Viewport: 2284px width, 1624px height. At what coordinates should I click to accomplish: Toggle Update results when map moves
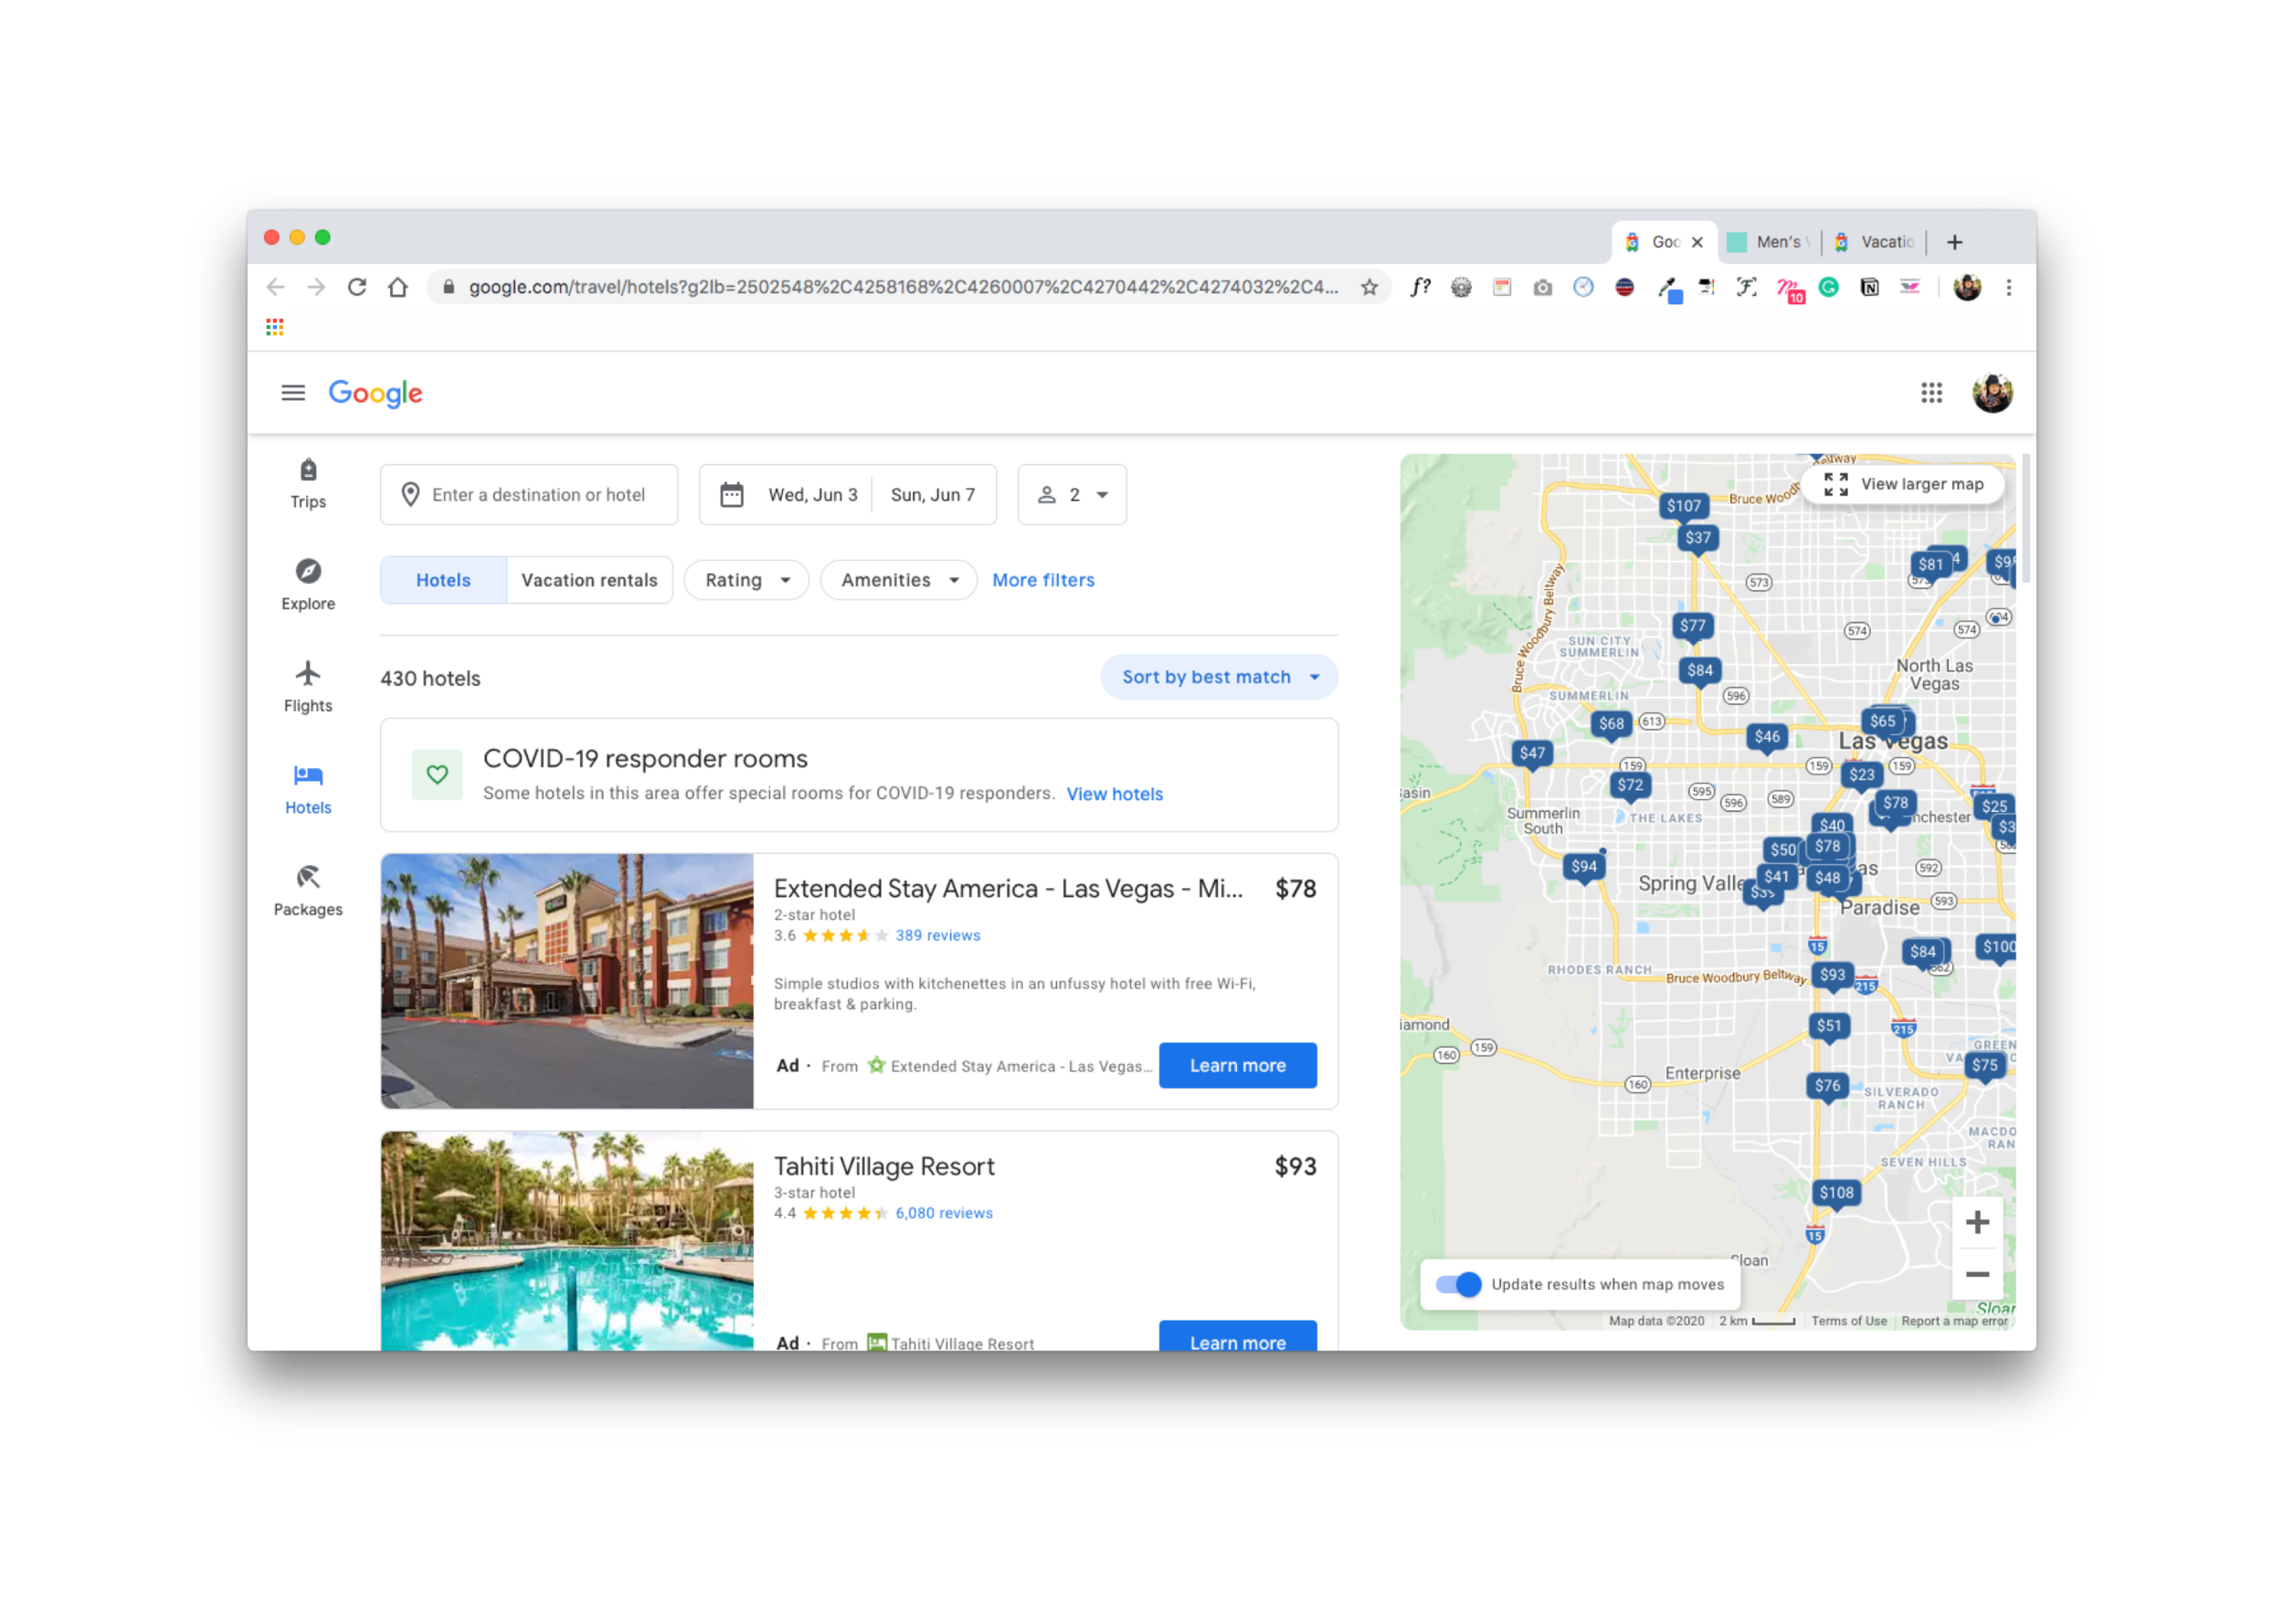click(1458, 1284)
